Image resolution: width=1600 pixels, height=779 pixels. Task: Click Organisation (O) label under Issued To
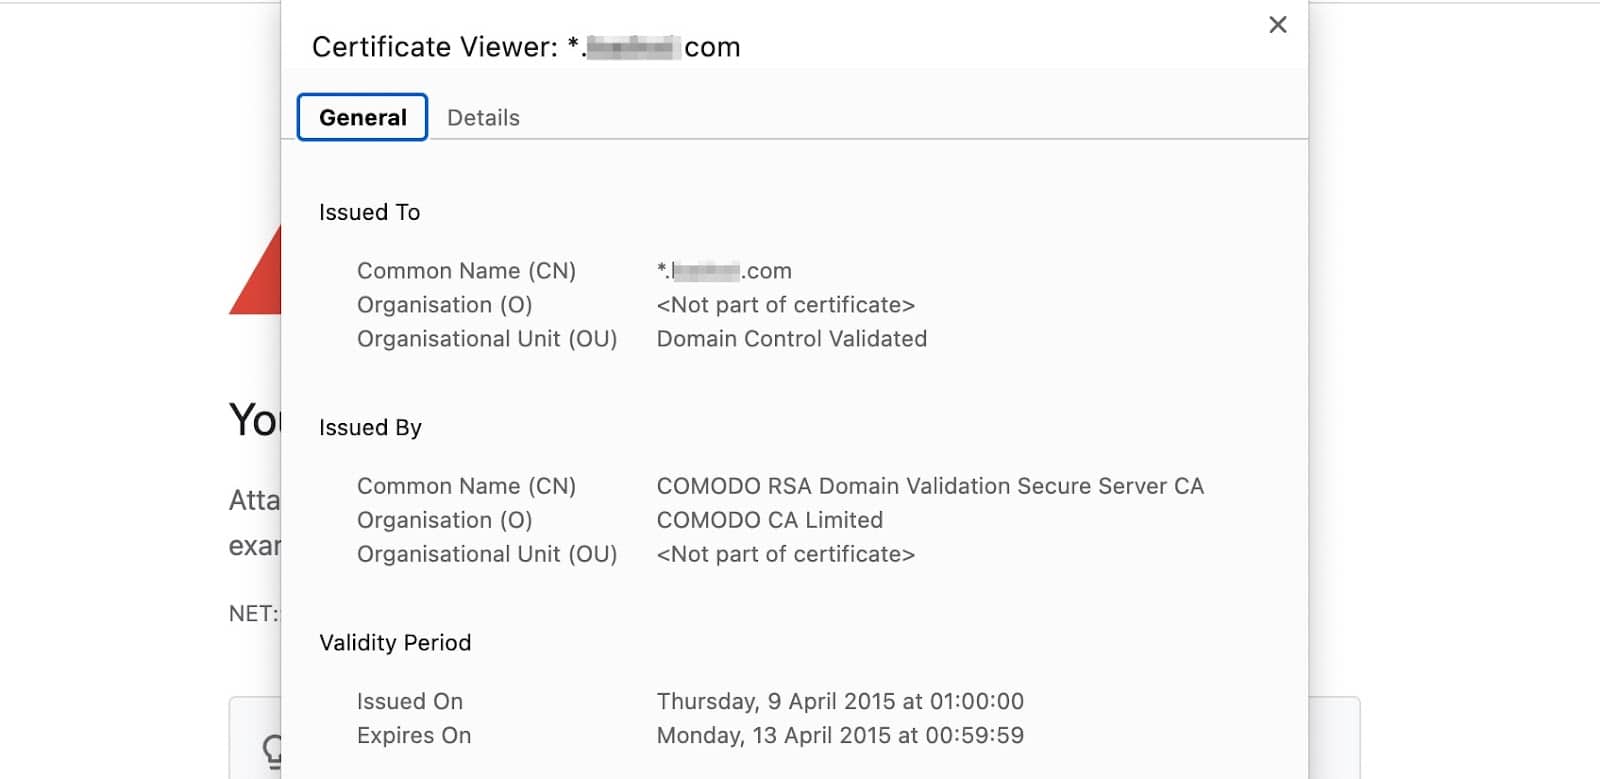444,305
